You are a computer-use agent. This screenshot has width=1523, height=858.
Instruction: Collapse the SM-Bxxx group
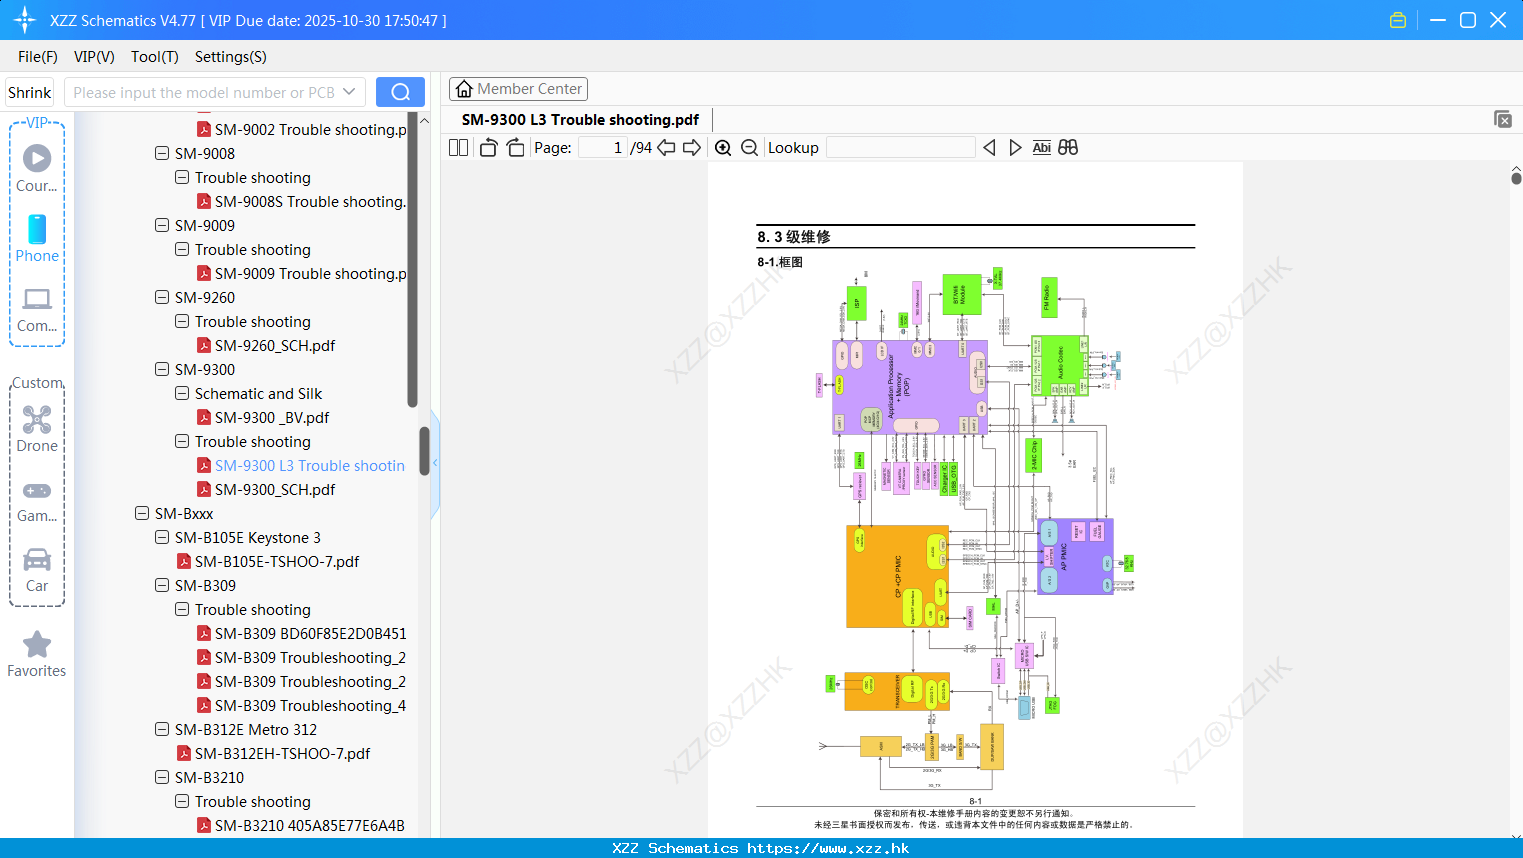(x=142, y=513)
